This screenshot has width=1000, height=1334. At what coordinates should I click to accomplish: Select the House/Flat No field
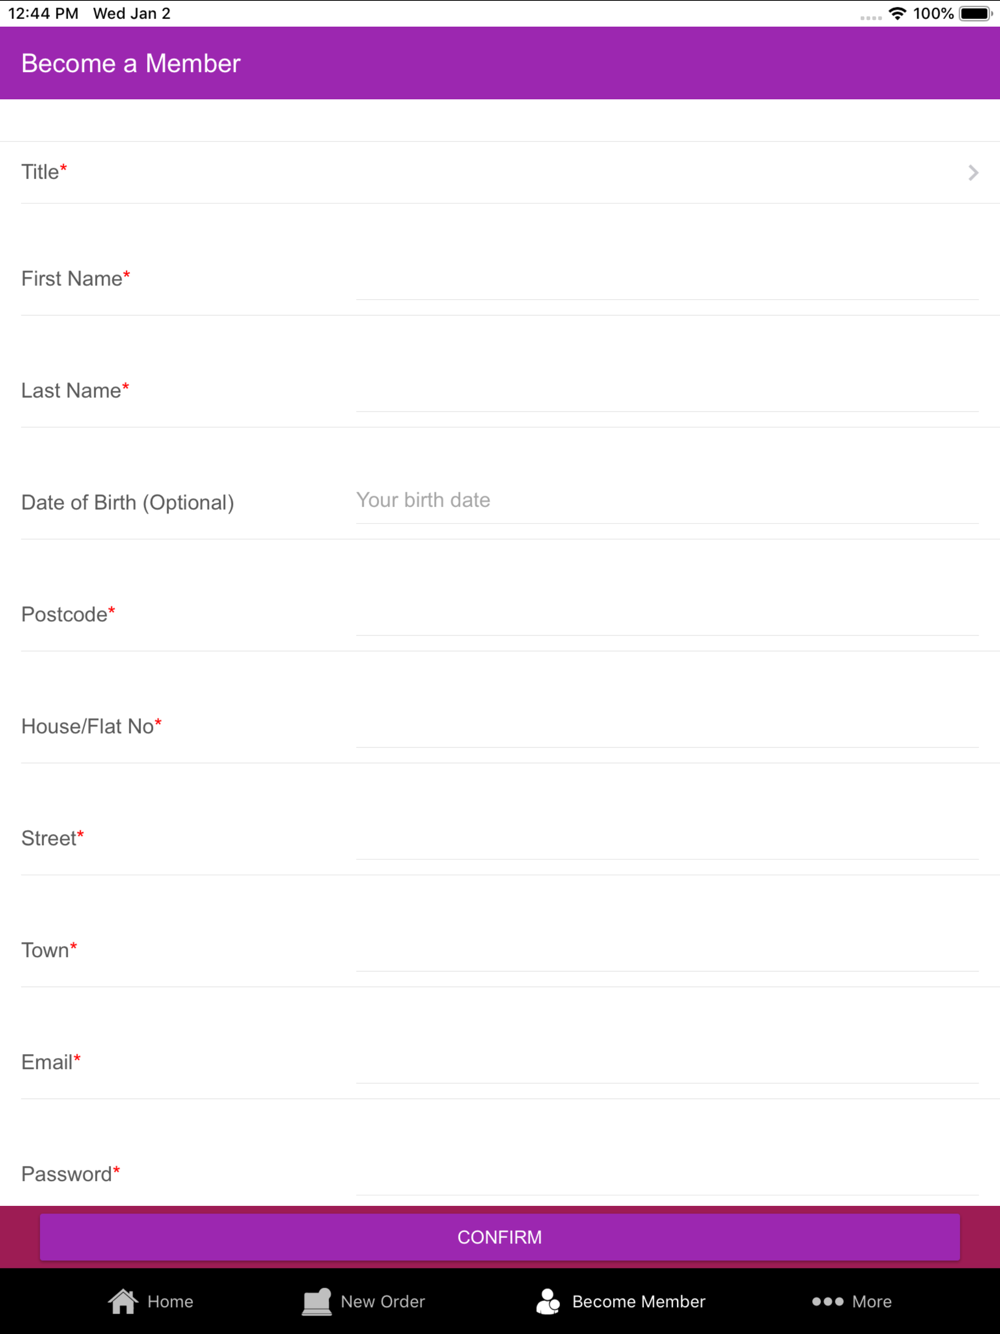[667, 726]
